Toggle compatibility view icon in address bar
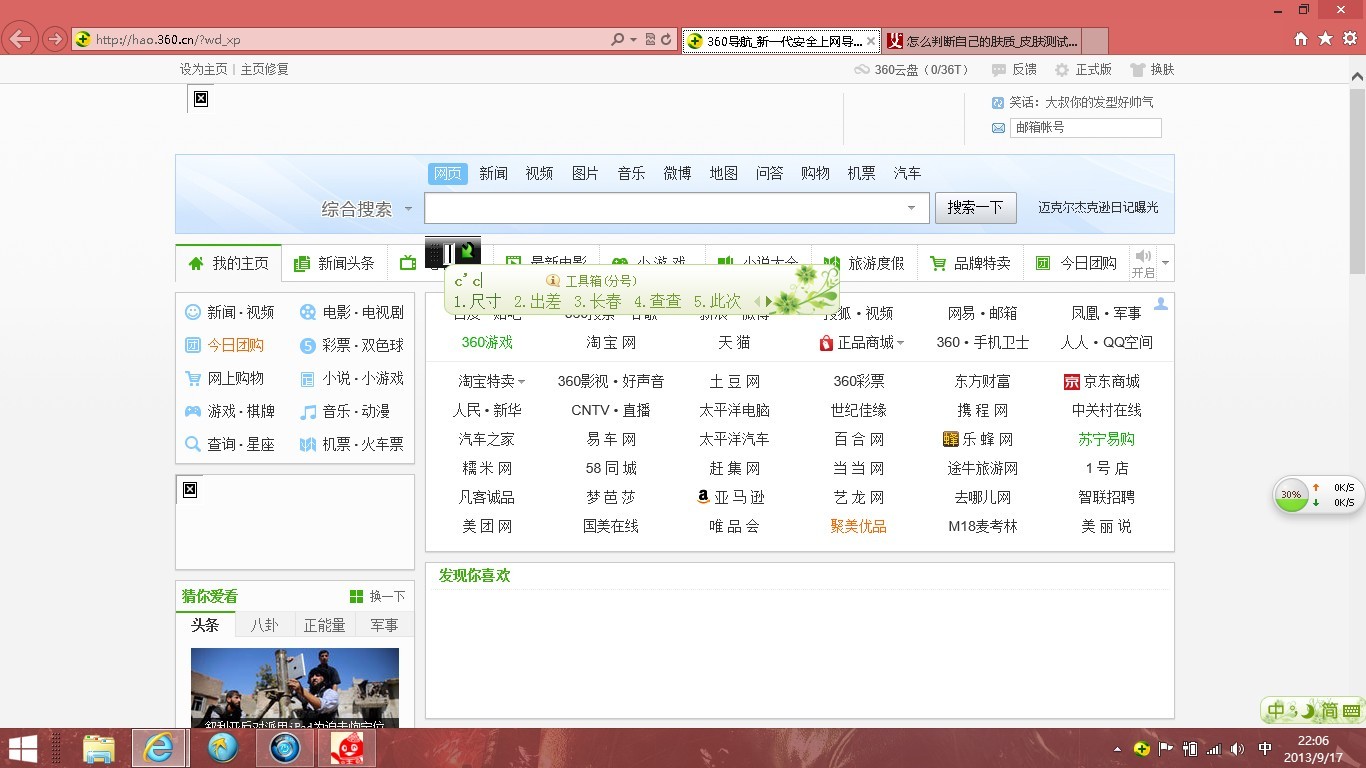Image resolution: width=1366 pixels, height=768 pixels. coord(650,40)
